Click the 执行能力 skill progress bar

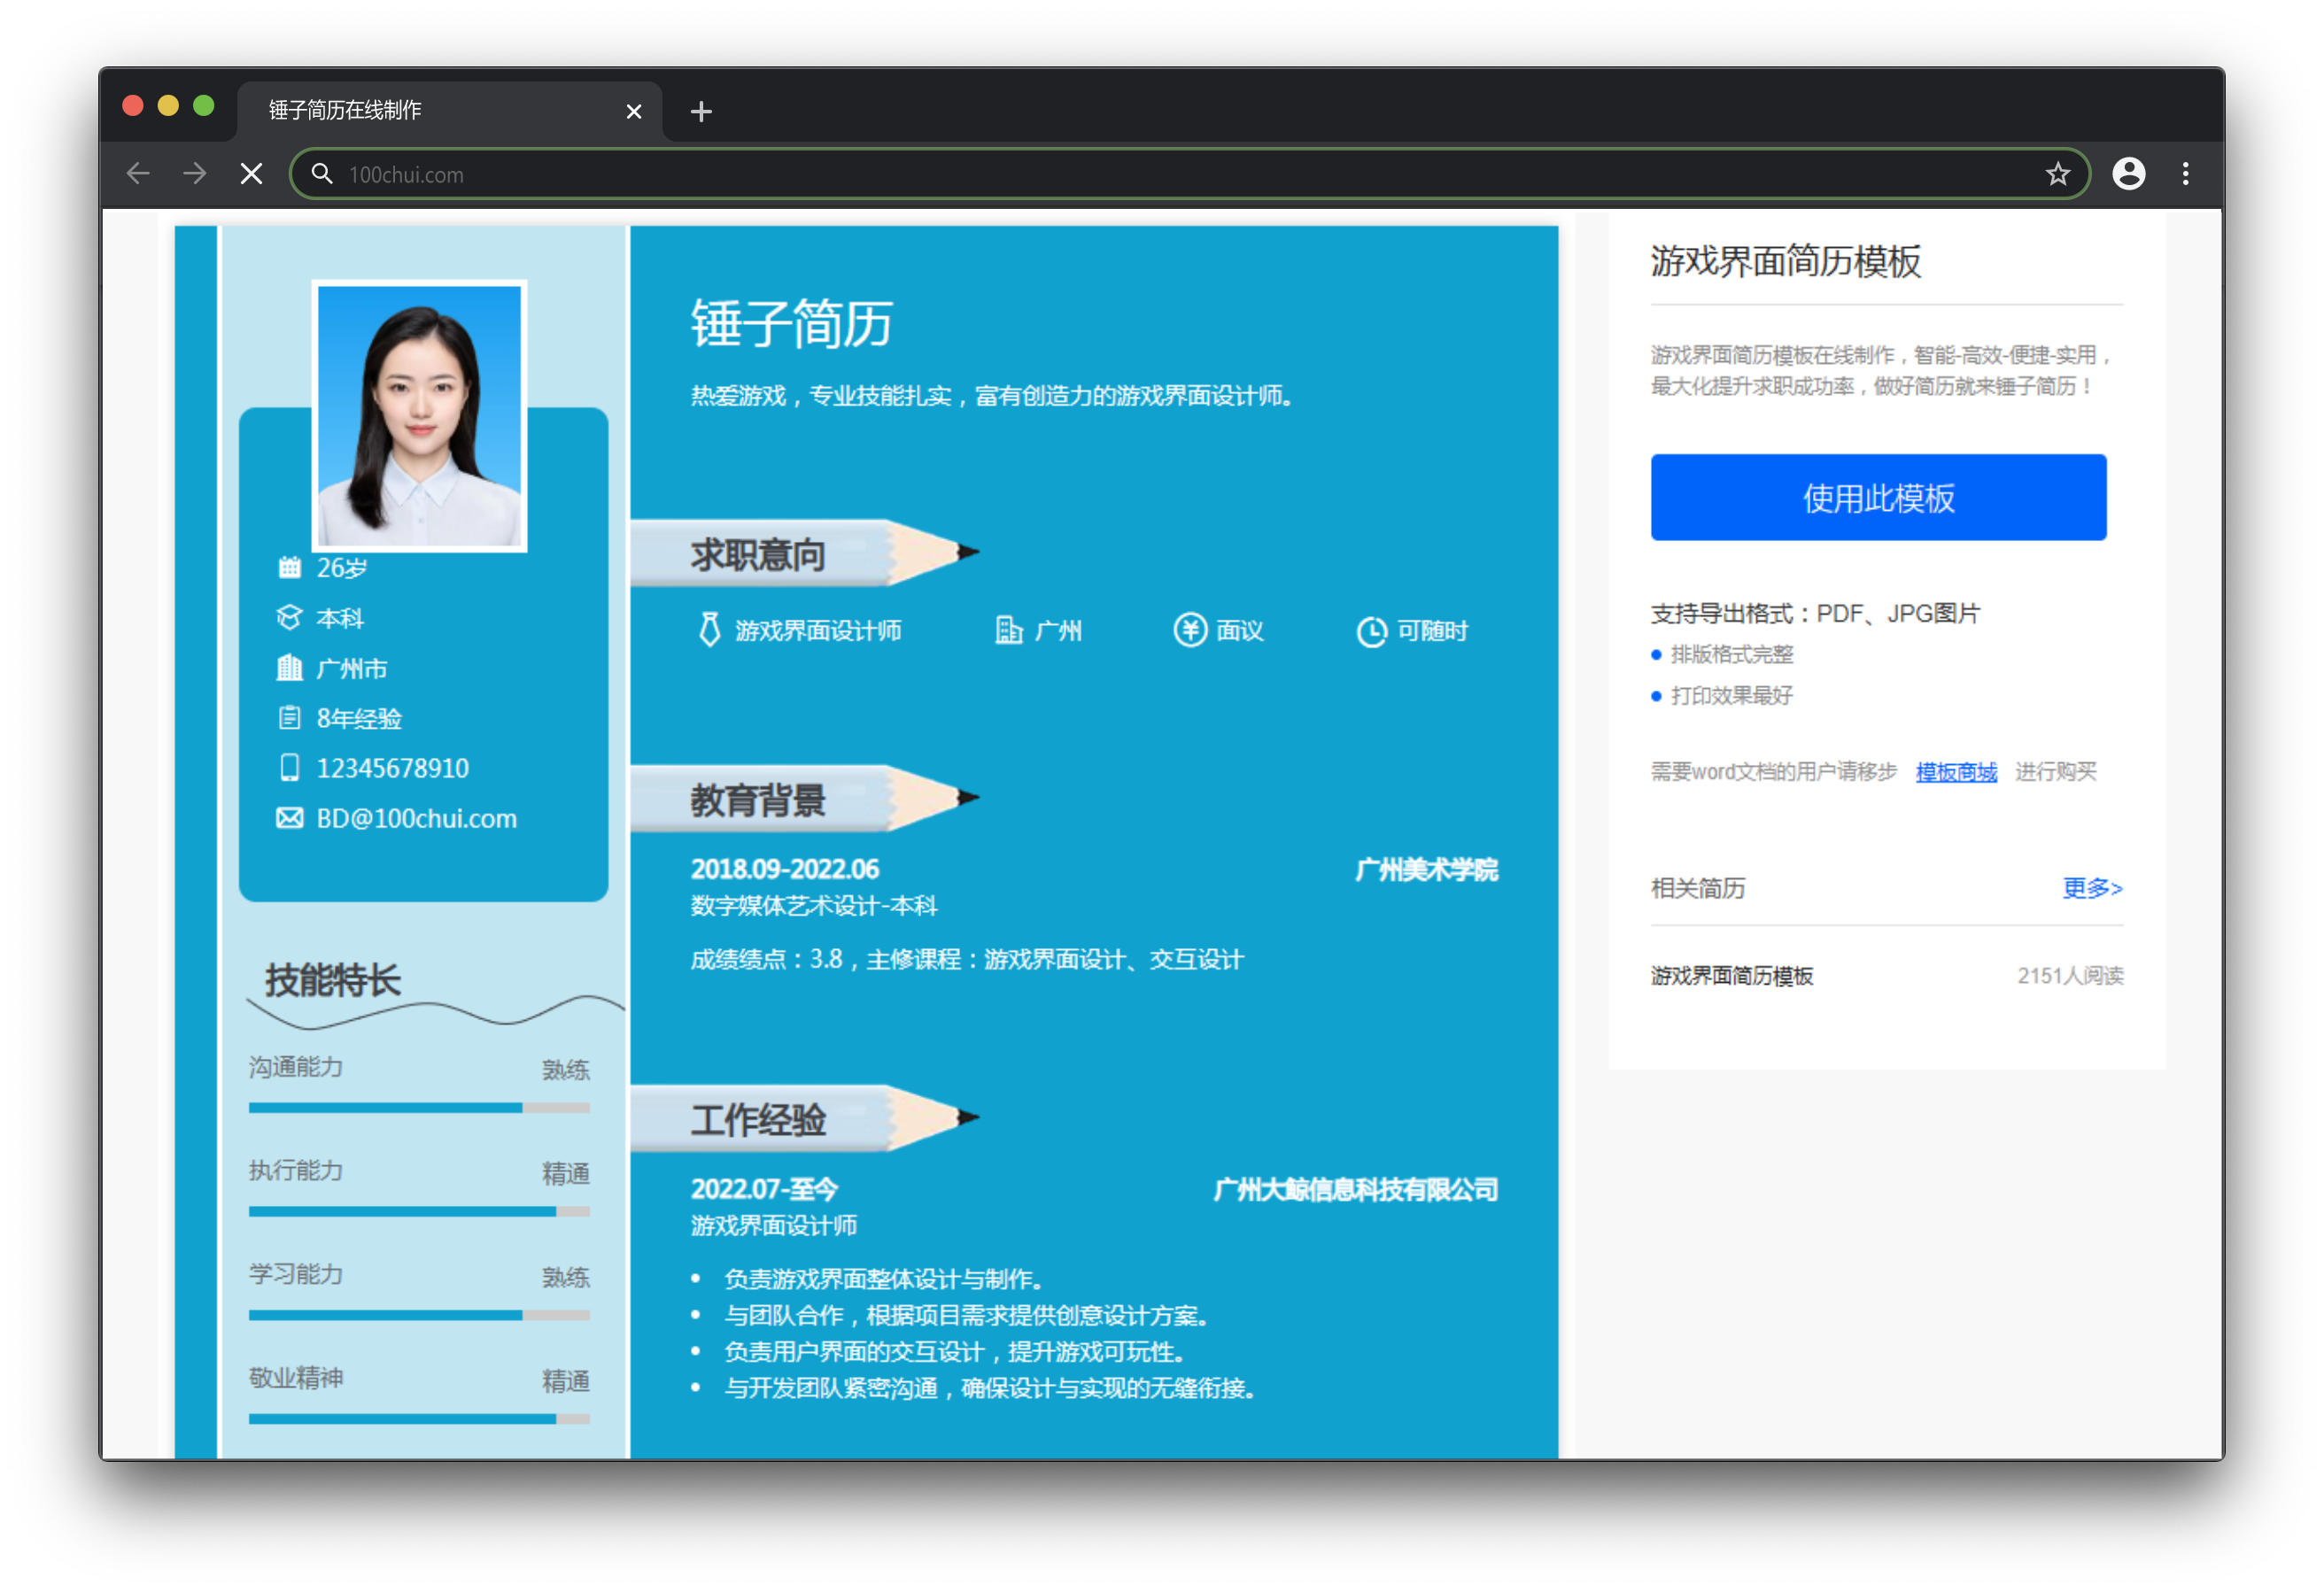[x=419, y=1211]
